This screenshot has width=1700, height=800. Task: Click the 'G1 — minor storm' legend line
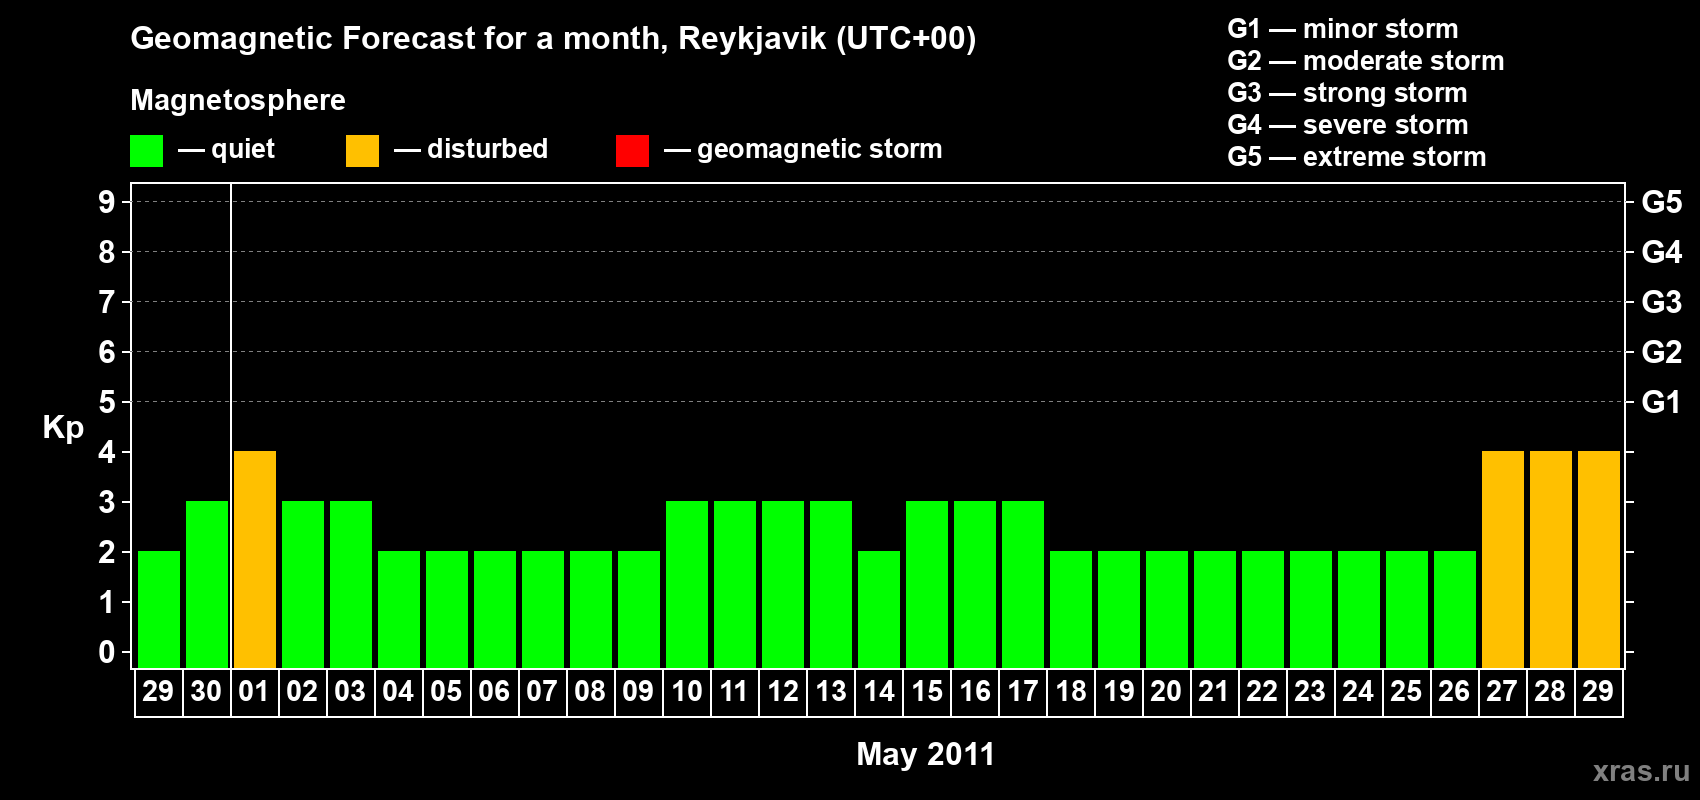click(1343, 29)
